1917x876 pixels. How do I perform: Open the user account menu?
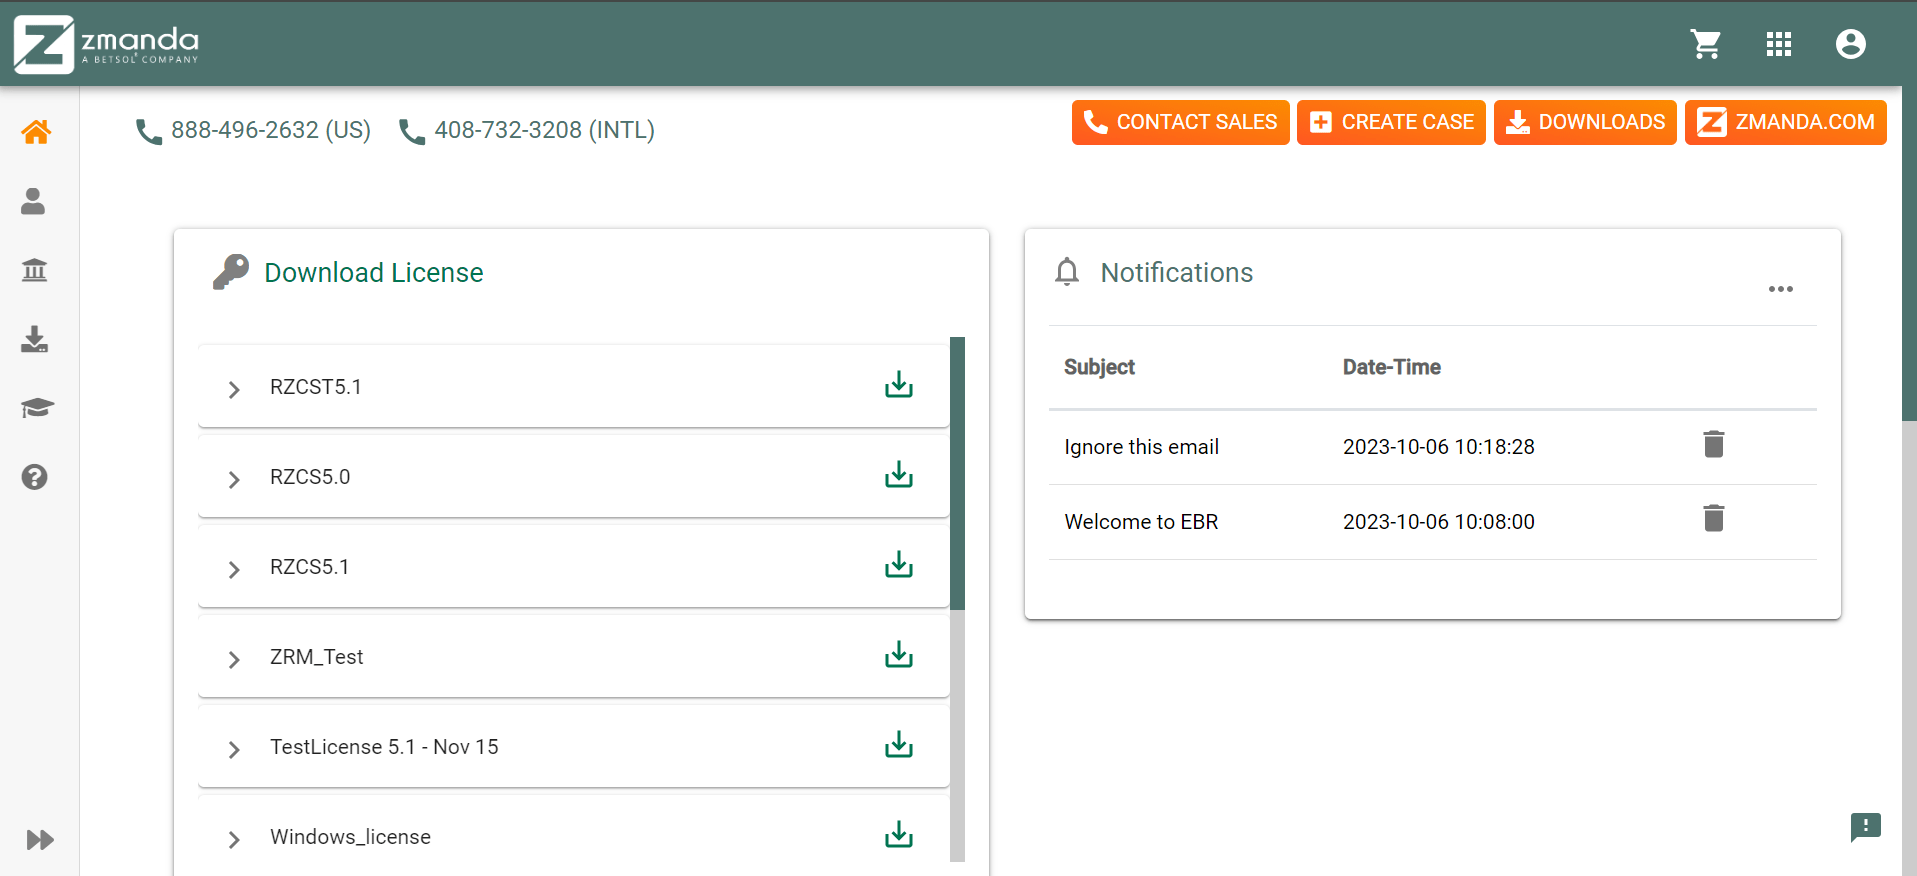coord(1851,44)
